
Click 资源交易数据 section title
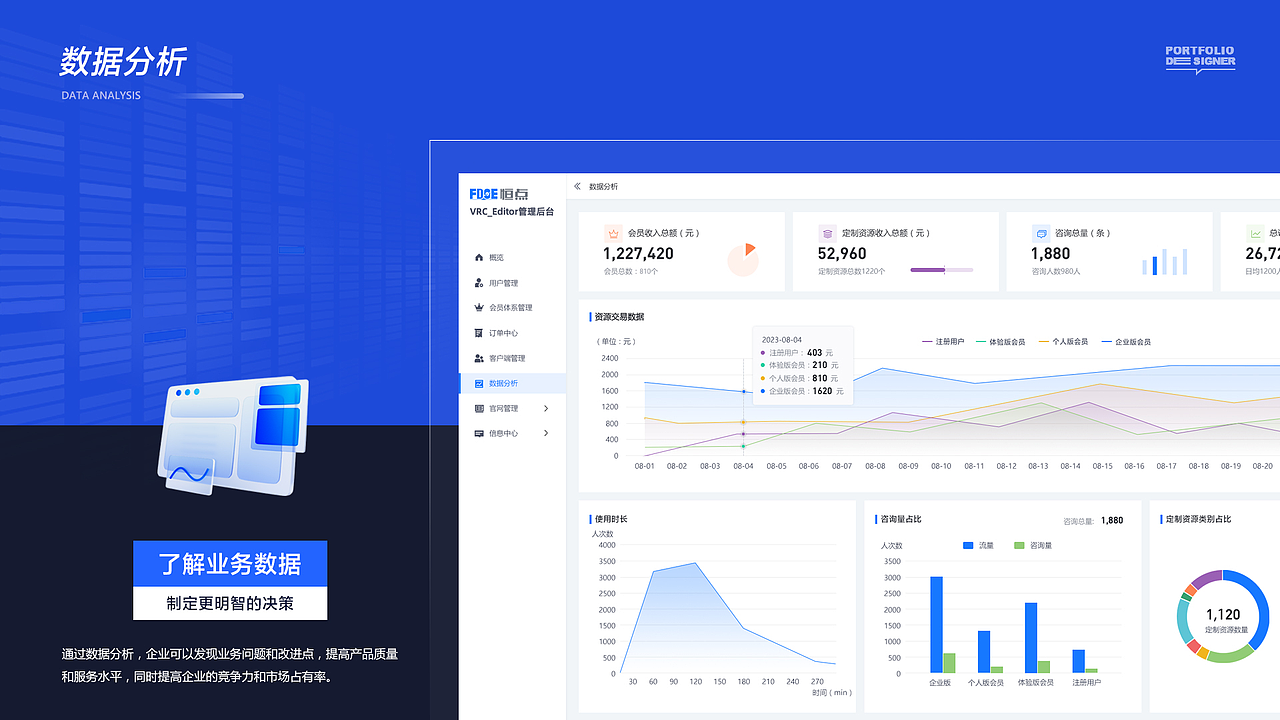coord(619,317)
